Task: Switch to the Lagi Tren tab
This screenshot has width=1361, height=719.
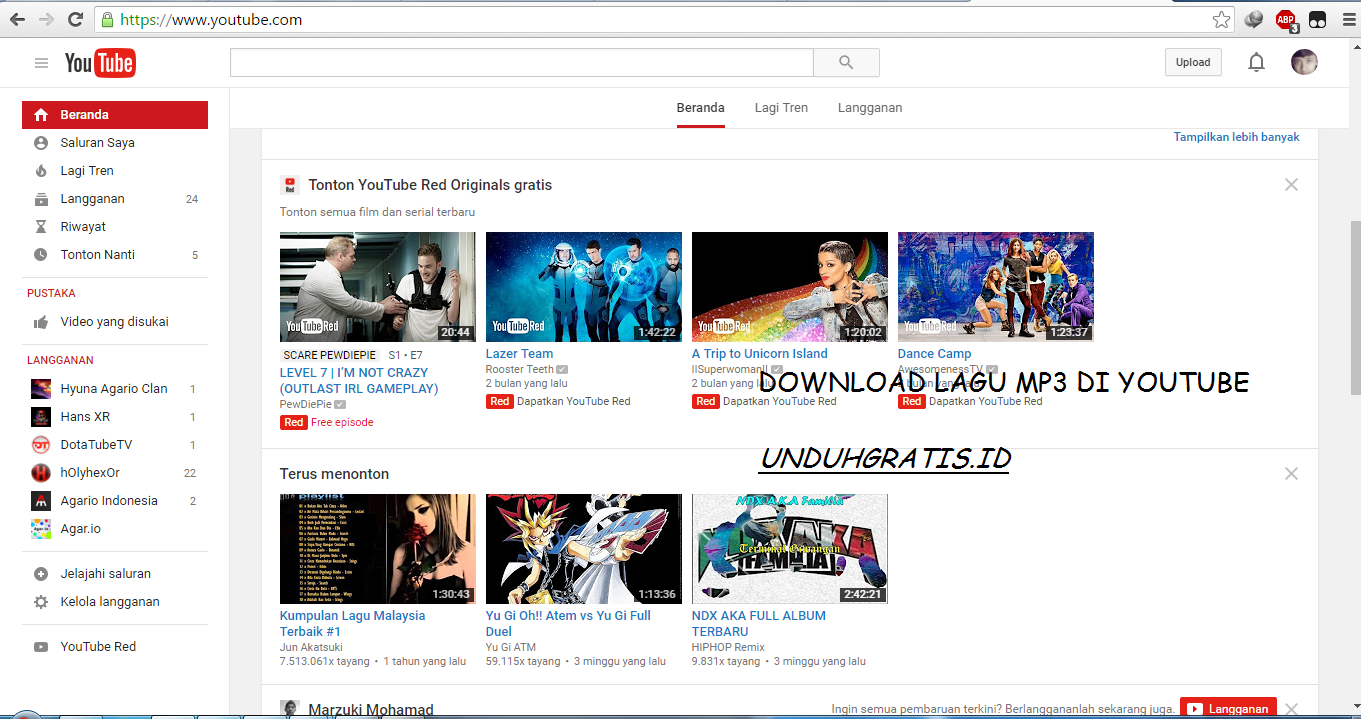Action: pos(781,108)
